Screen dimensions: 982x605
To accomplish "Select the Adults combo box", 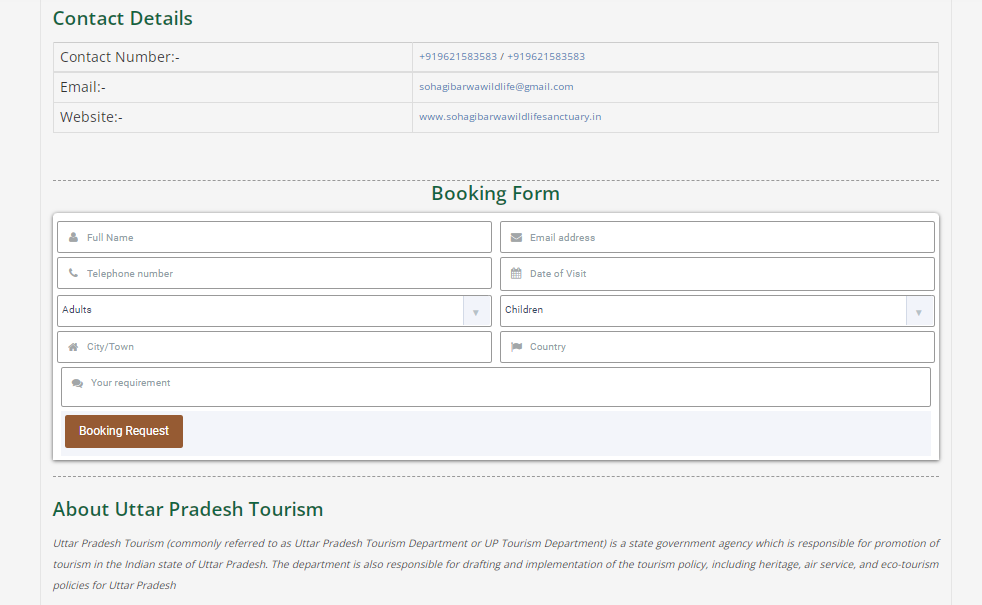I will point(274,311).
